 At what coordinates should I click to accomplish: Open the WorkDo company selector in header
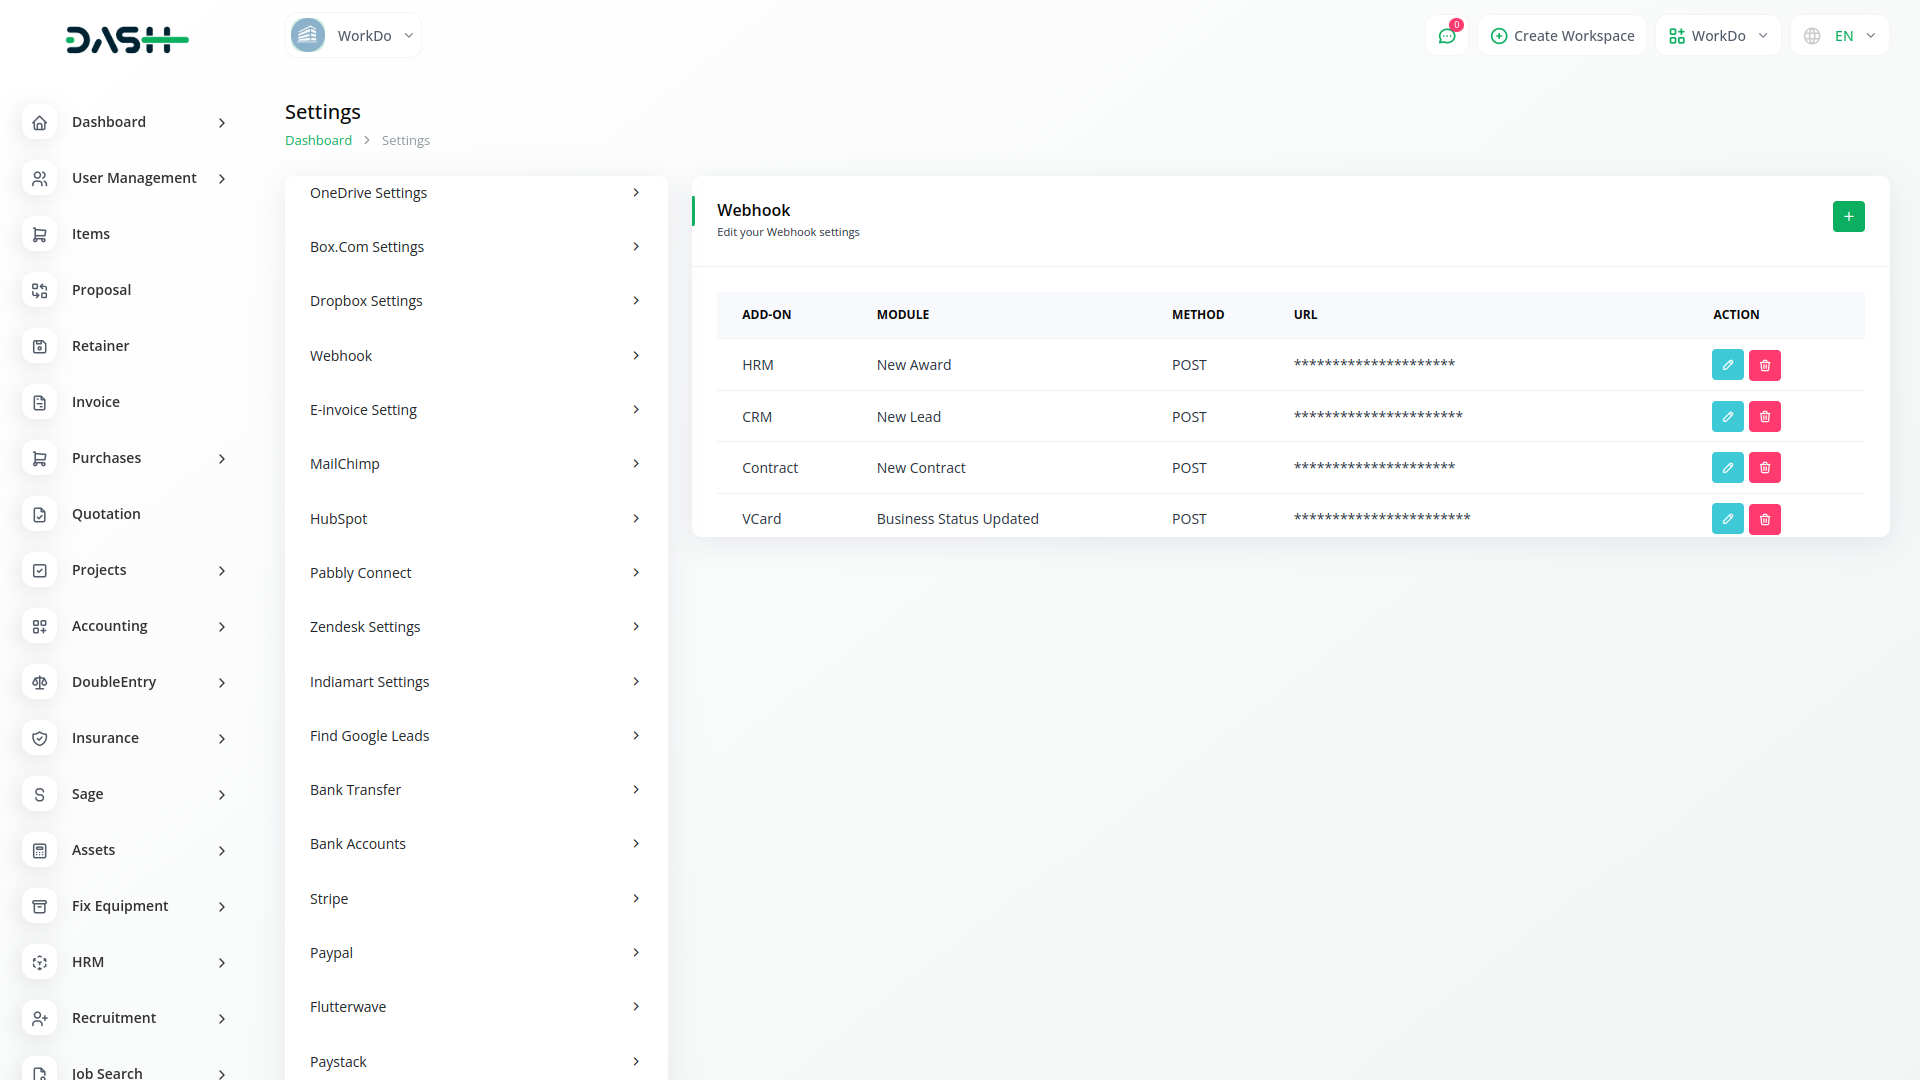click(x=353, y=36)
